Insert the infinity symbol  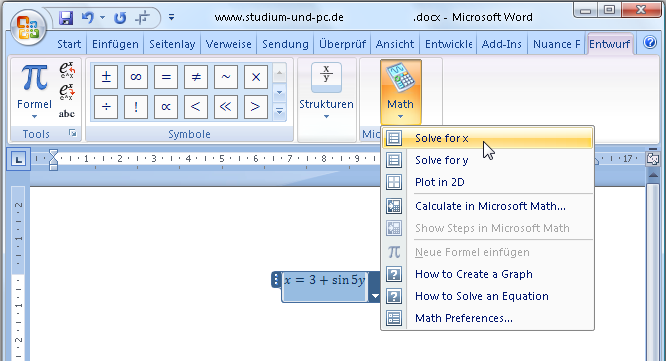pos(136,77)
